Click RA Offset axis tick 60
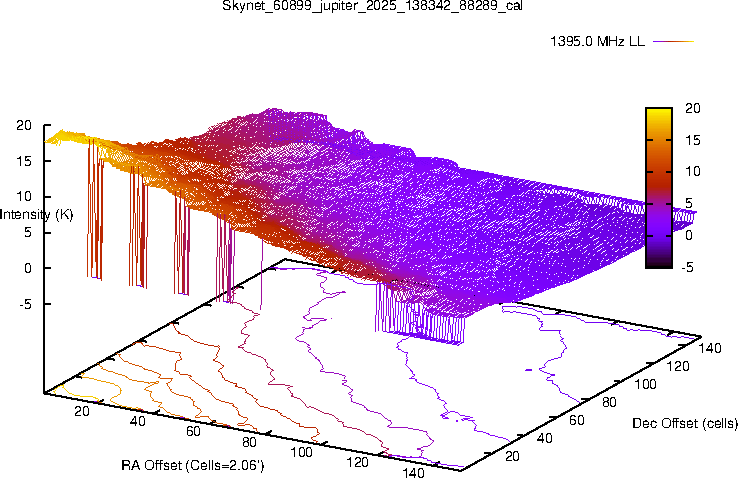The width and height of the screenshot is (738, 478). click(193, 431)
